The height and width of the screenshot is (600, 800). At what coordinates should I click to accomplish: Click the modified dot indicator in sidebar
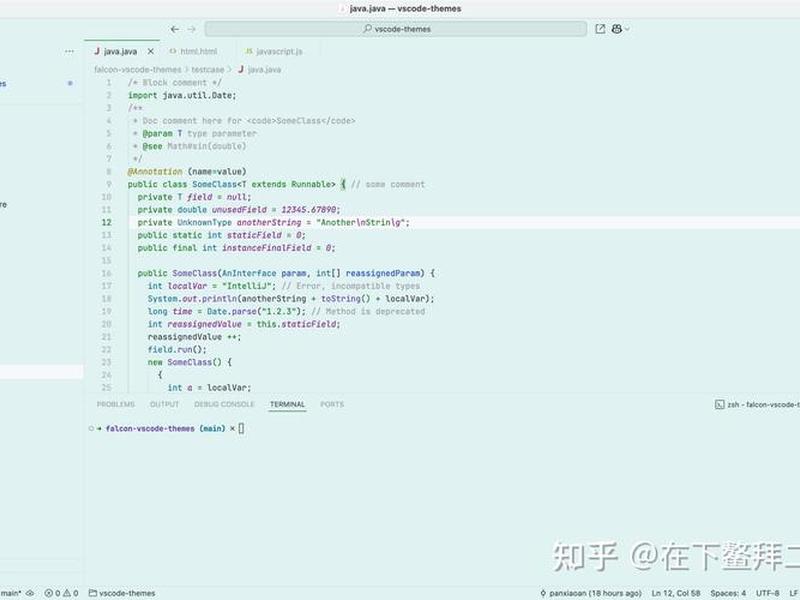tap(70, 83)
